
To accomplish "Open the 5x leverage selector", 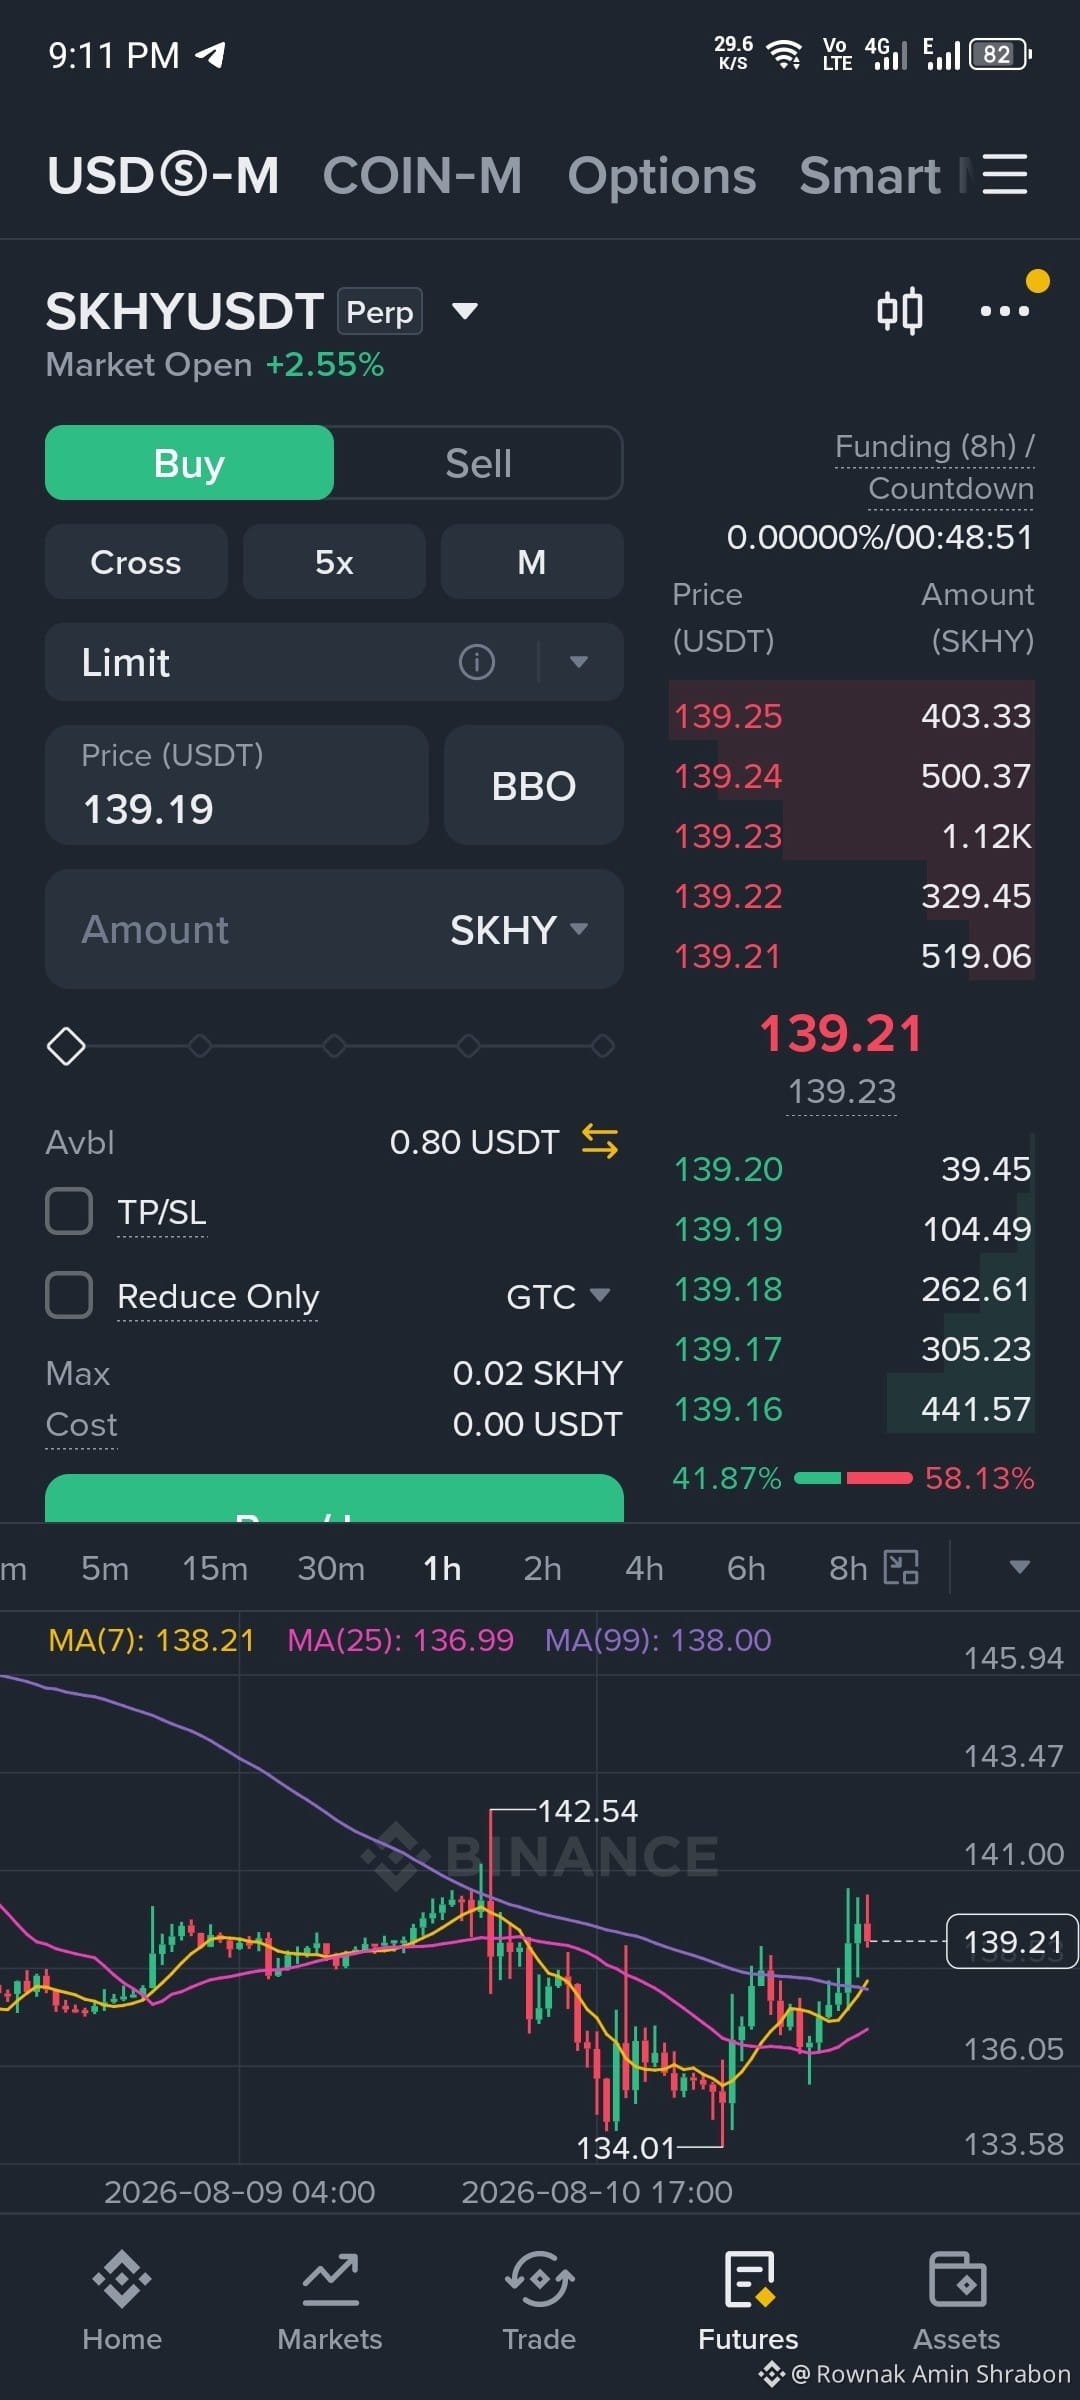I will 334,562.
